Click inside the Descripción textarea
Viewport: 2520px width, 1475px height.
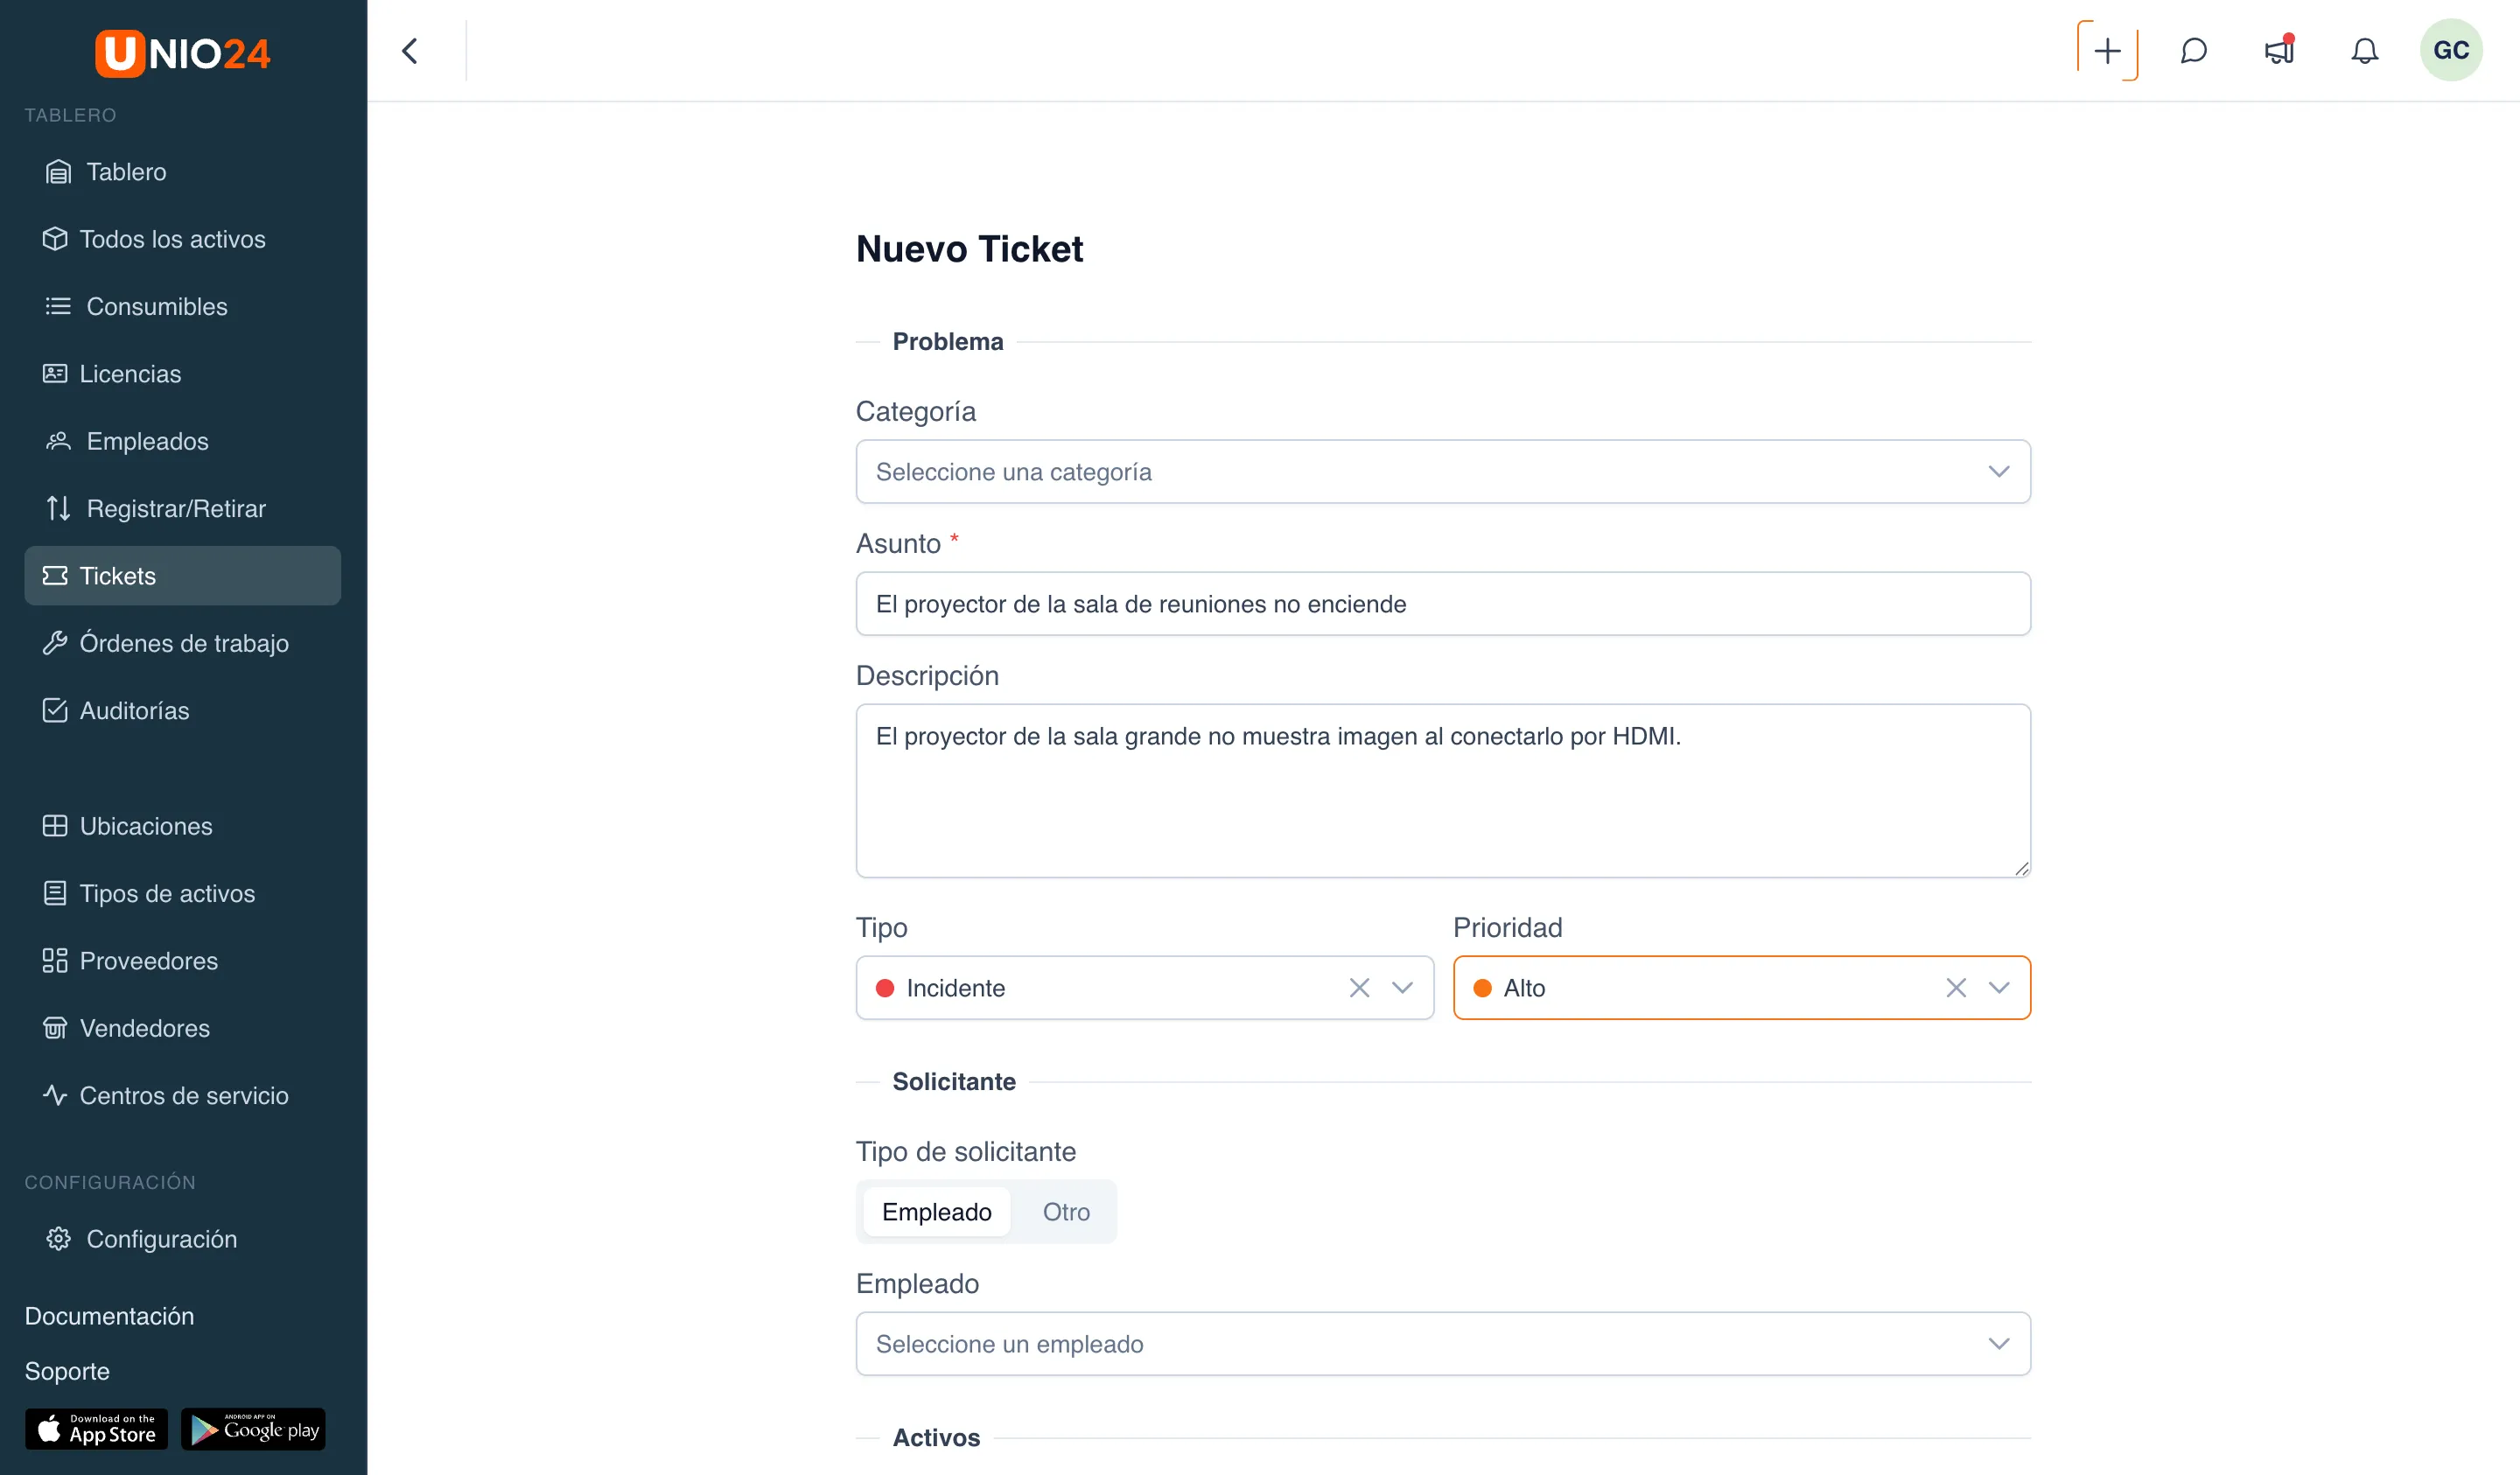click(1443, 791)
